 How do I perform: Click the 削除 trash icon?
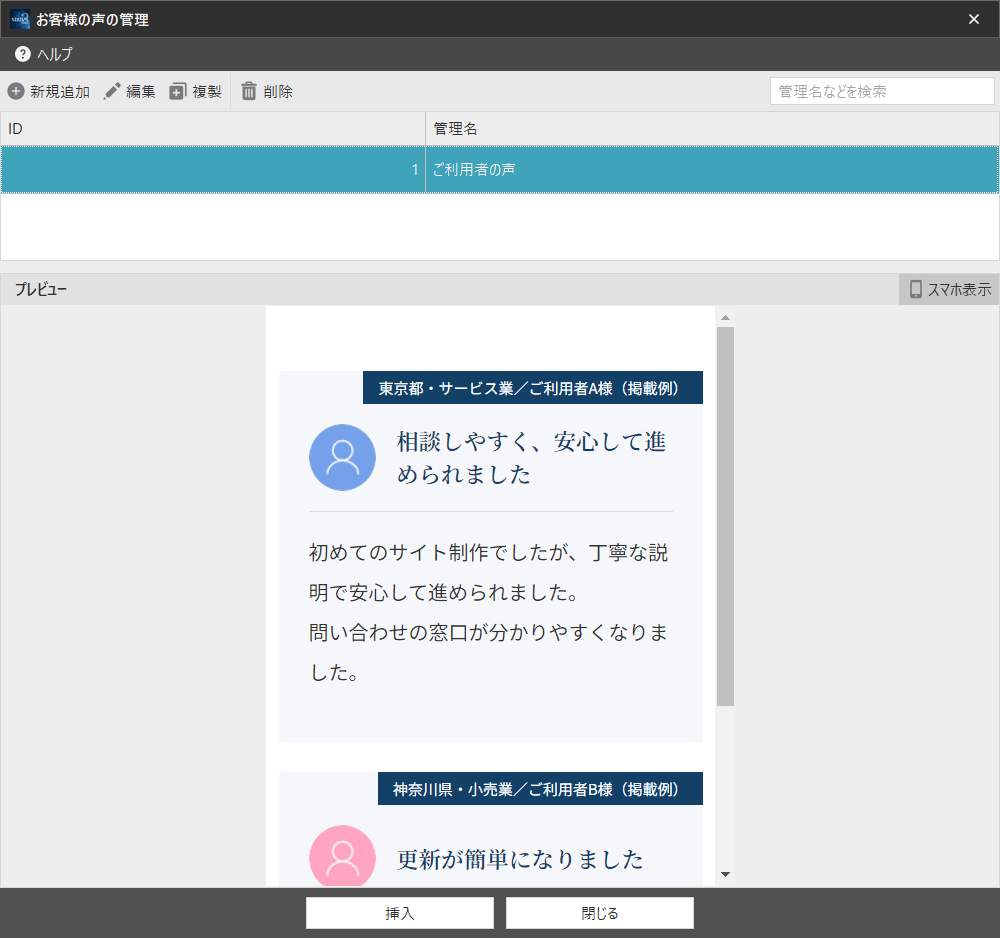point(249,91)
